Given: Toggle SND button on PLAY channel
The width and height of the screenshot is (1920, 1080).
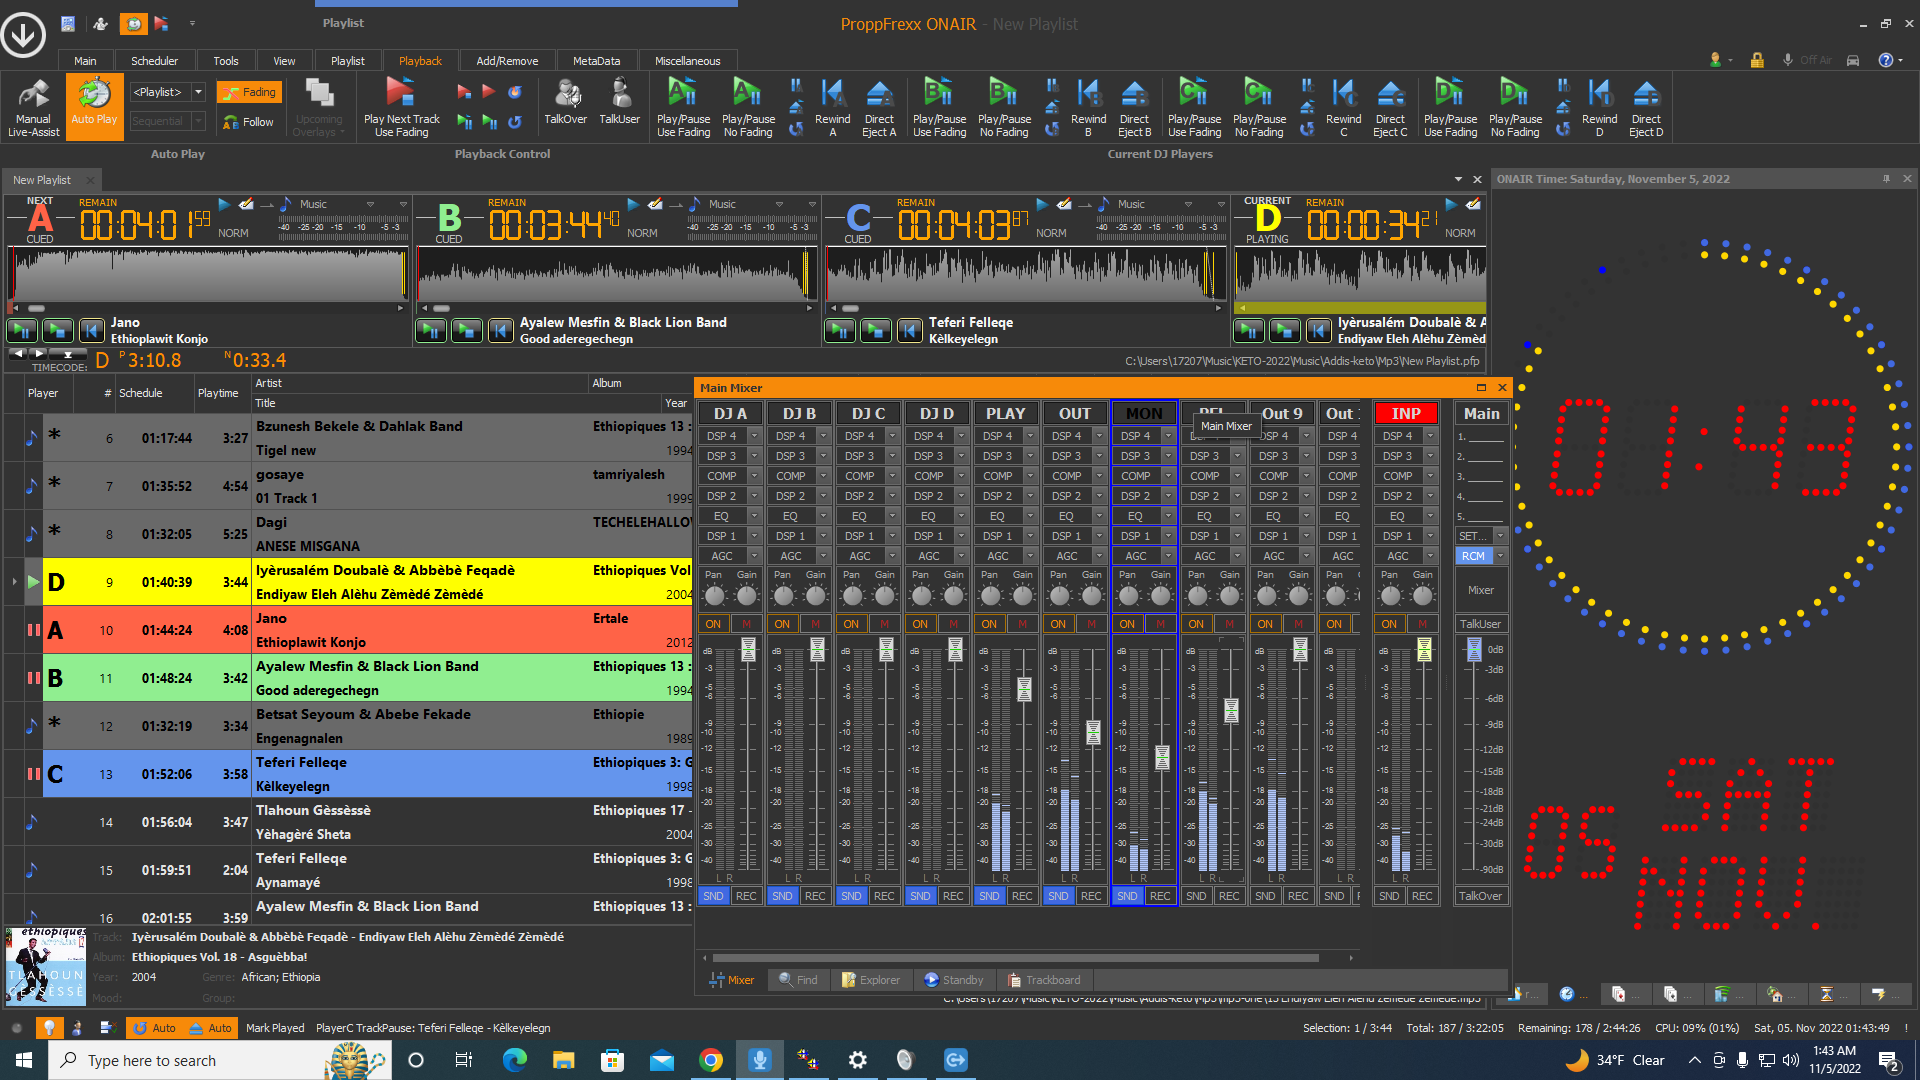Looking at the screenshot, I should [x=989, y=896].
